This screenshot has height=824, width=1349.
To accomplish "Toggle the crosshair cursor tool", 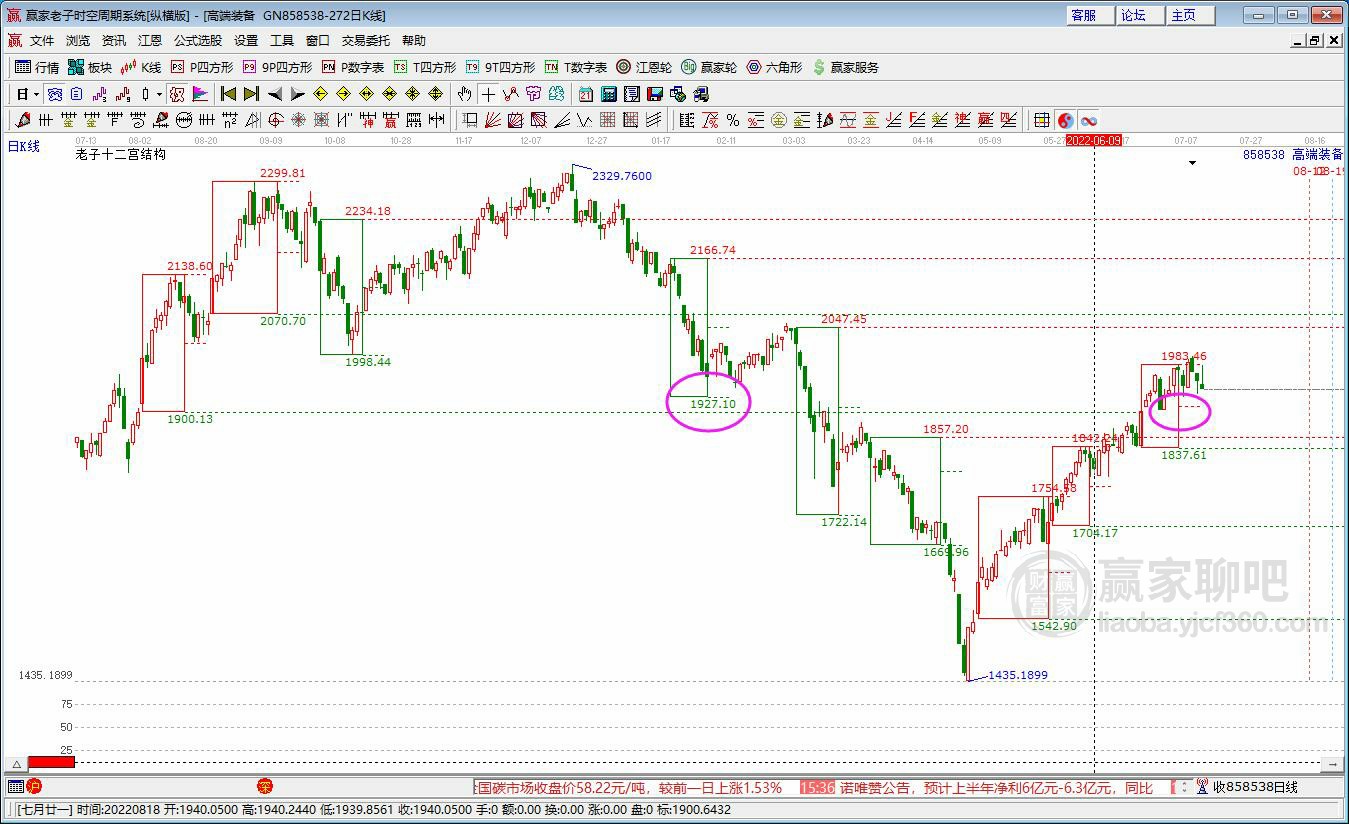I will coord(487,94).
